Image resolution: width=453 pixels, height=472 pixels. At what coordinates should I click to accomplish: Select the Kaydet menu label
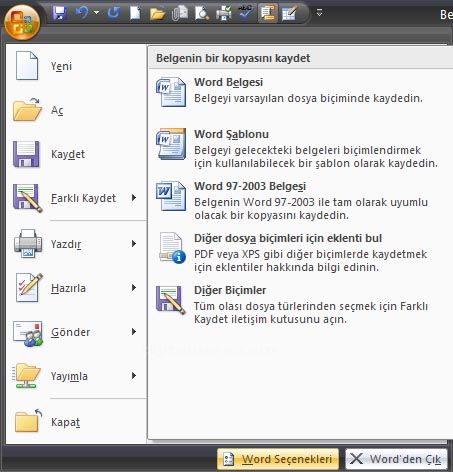coord(68,154)
